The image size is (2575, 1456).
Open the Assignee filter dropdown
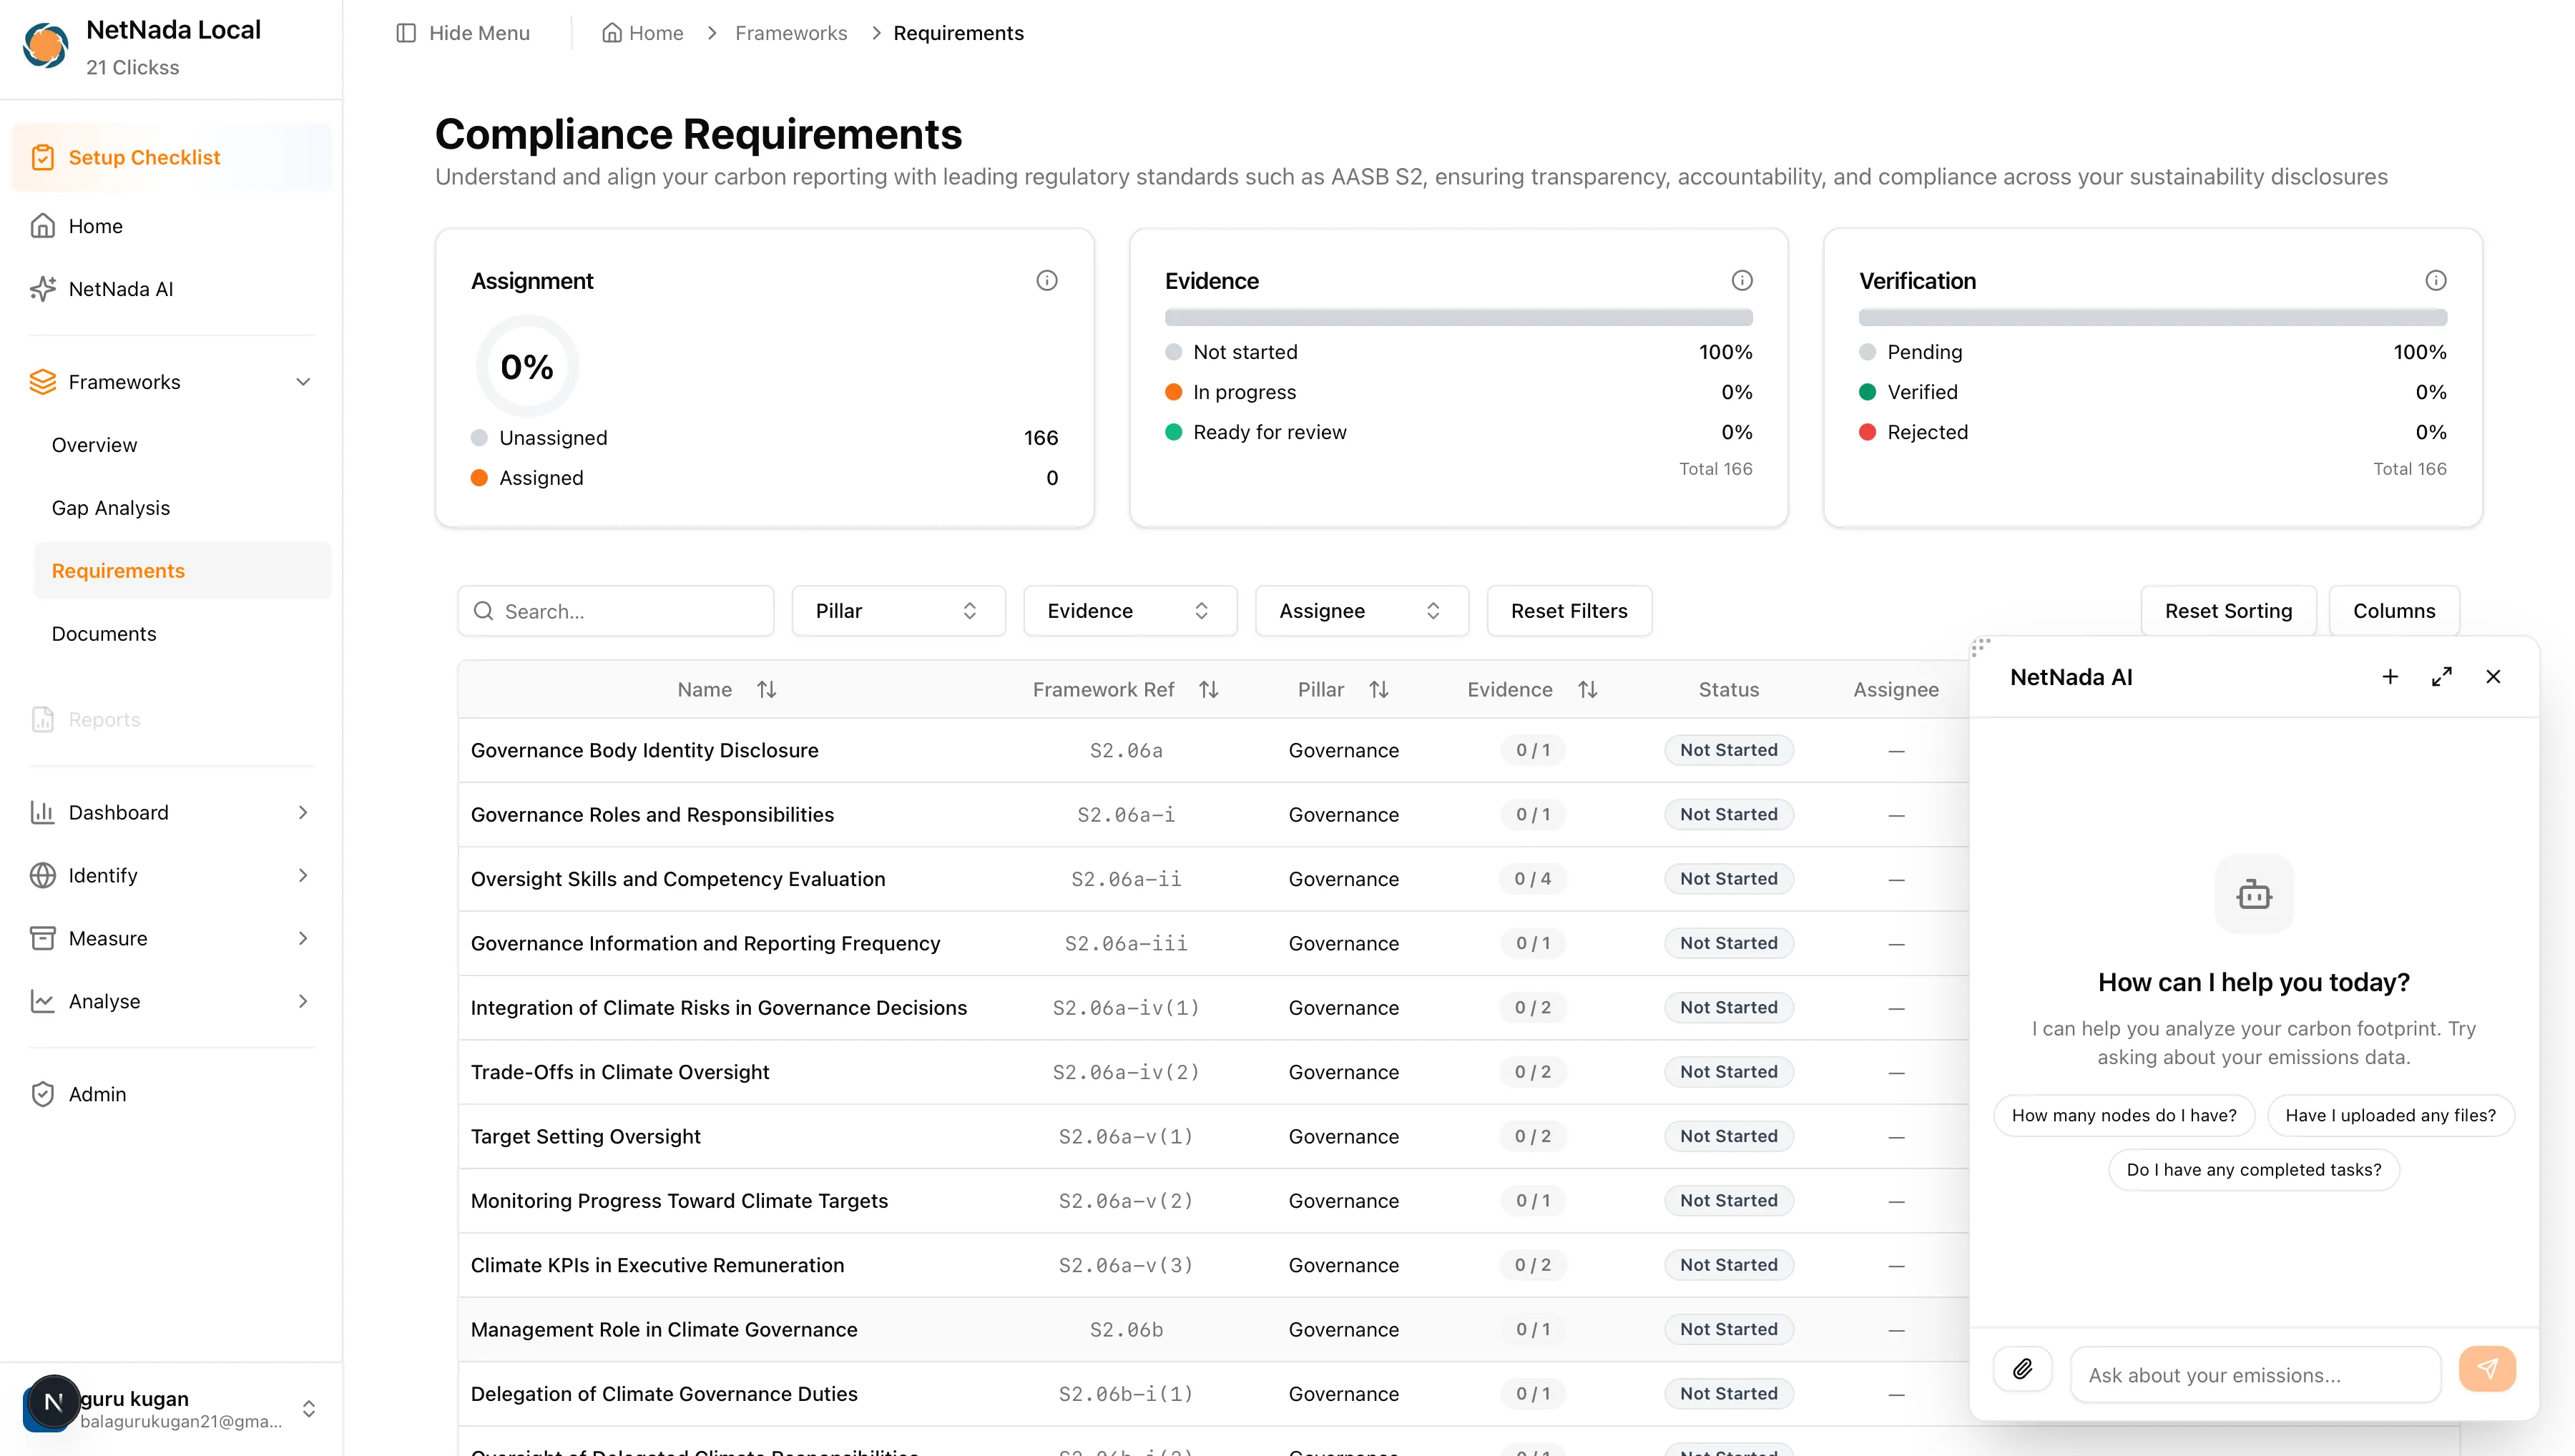[1361, 610]
